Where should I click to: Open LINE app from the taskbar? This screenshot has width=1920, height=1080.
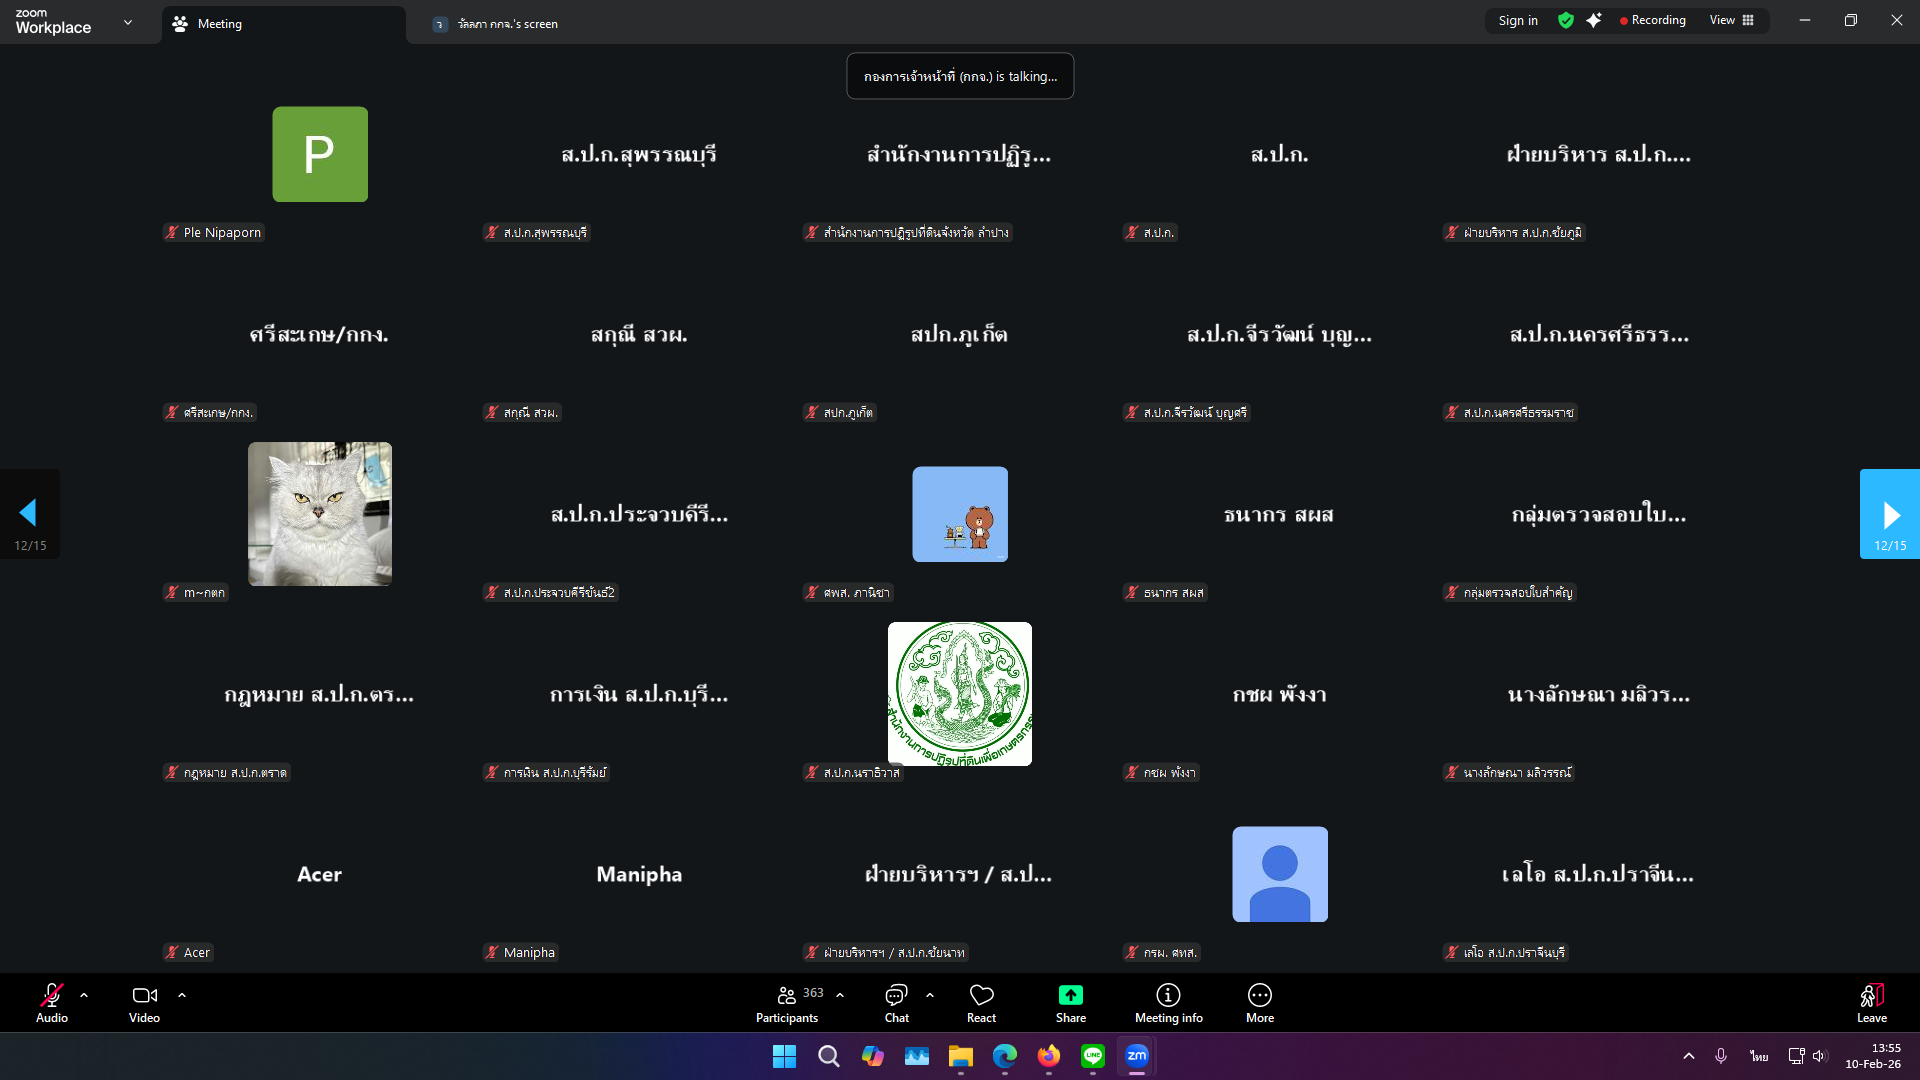click(x=1092, y=1056)
